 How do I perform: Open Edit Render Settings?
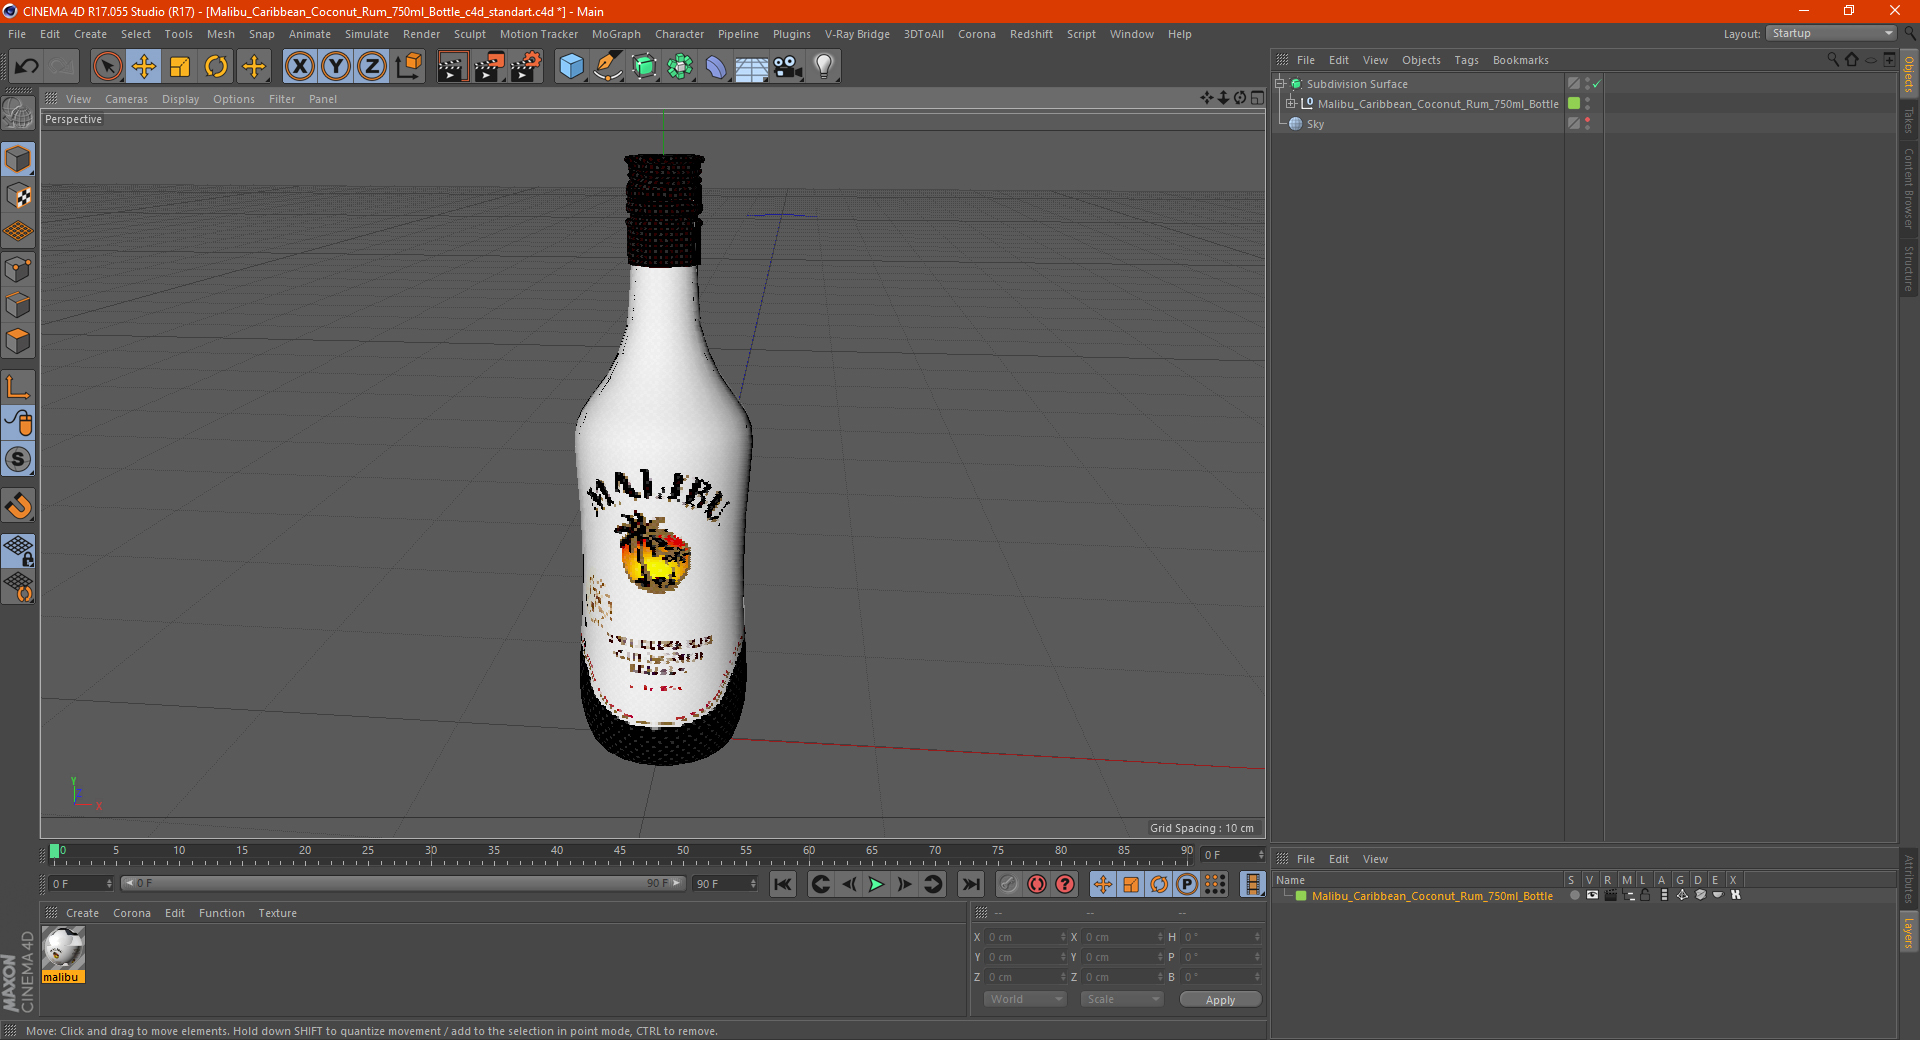526,67
